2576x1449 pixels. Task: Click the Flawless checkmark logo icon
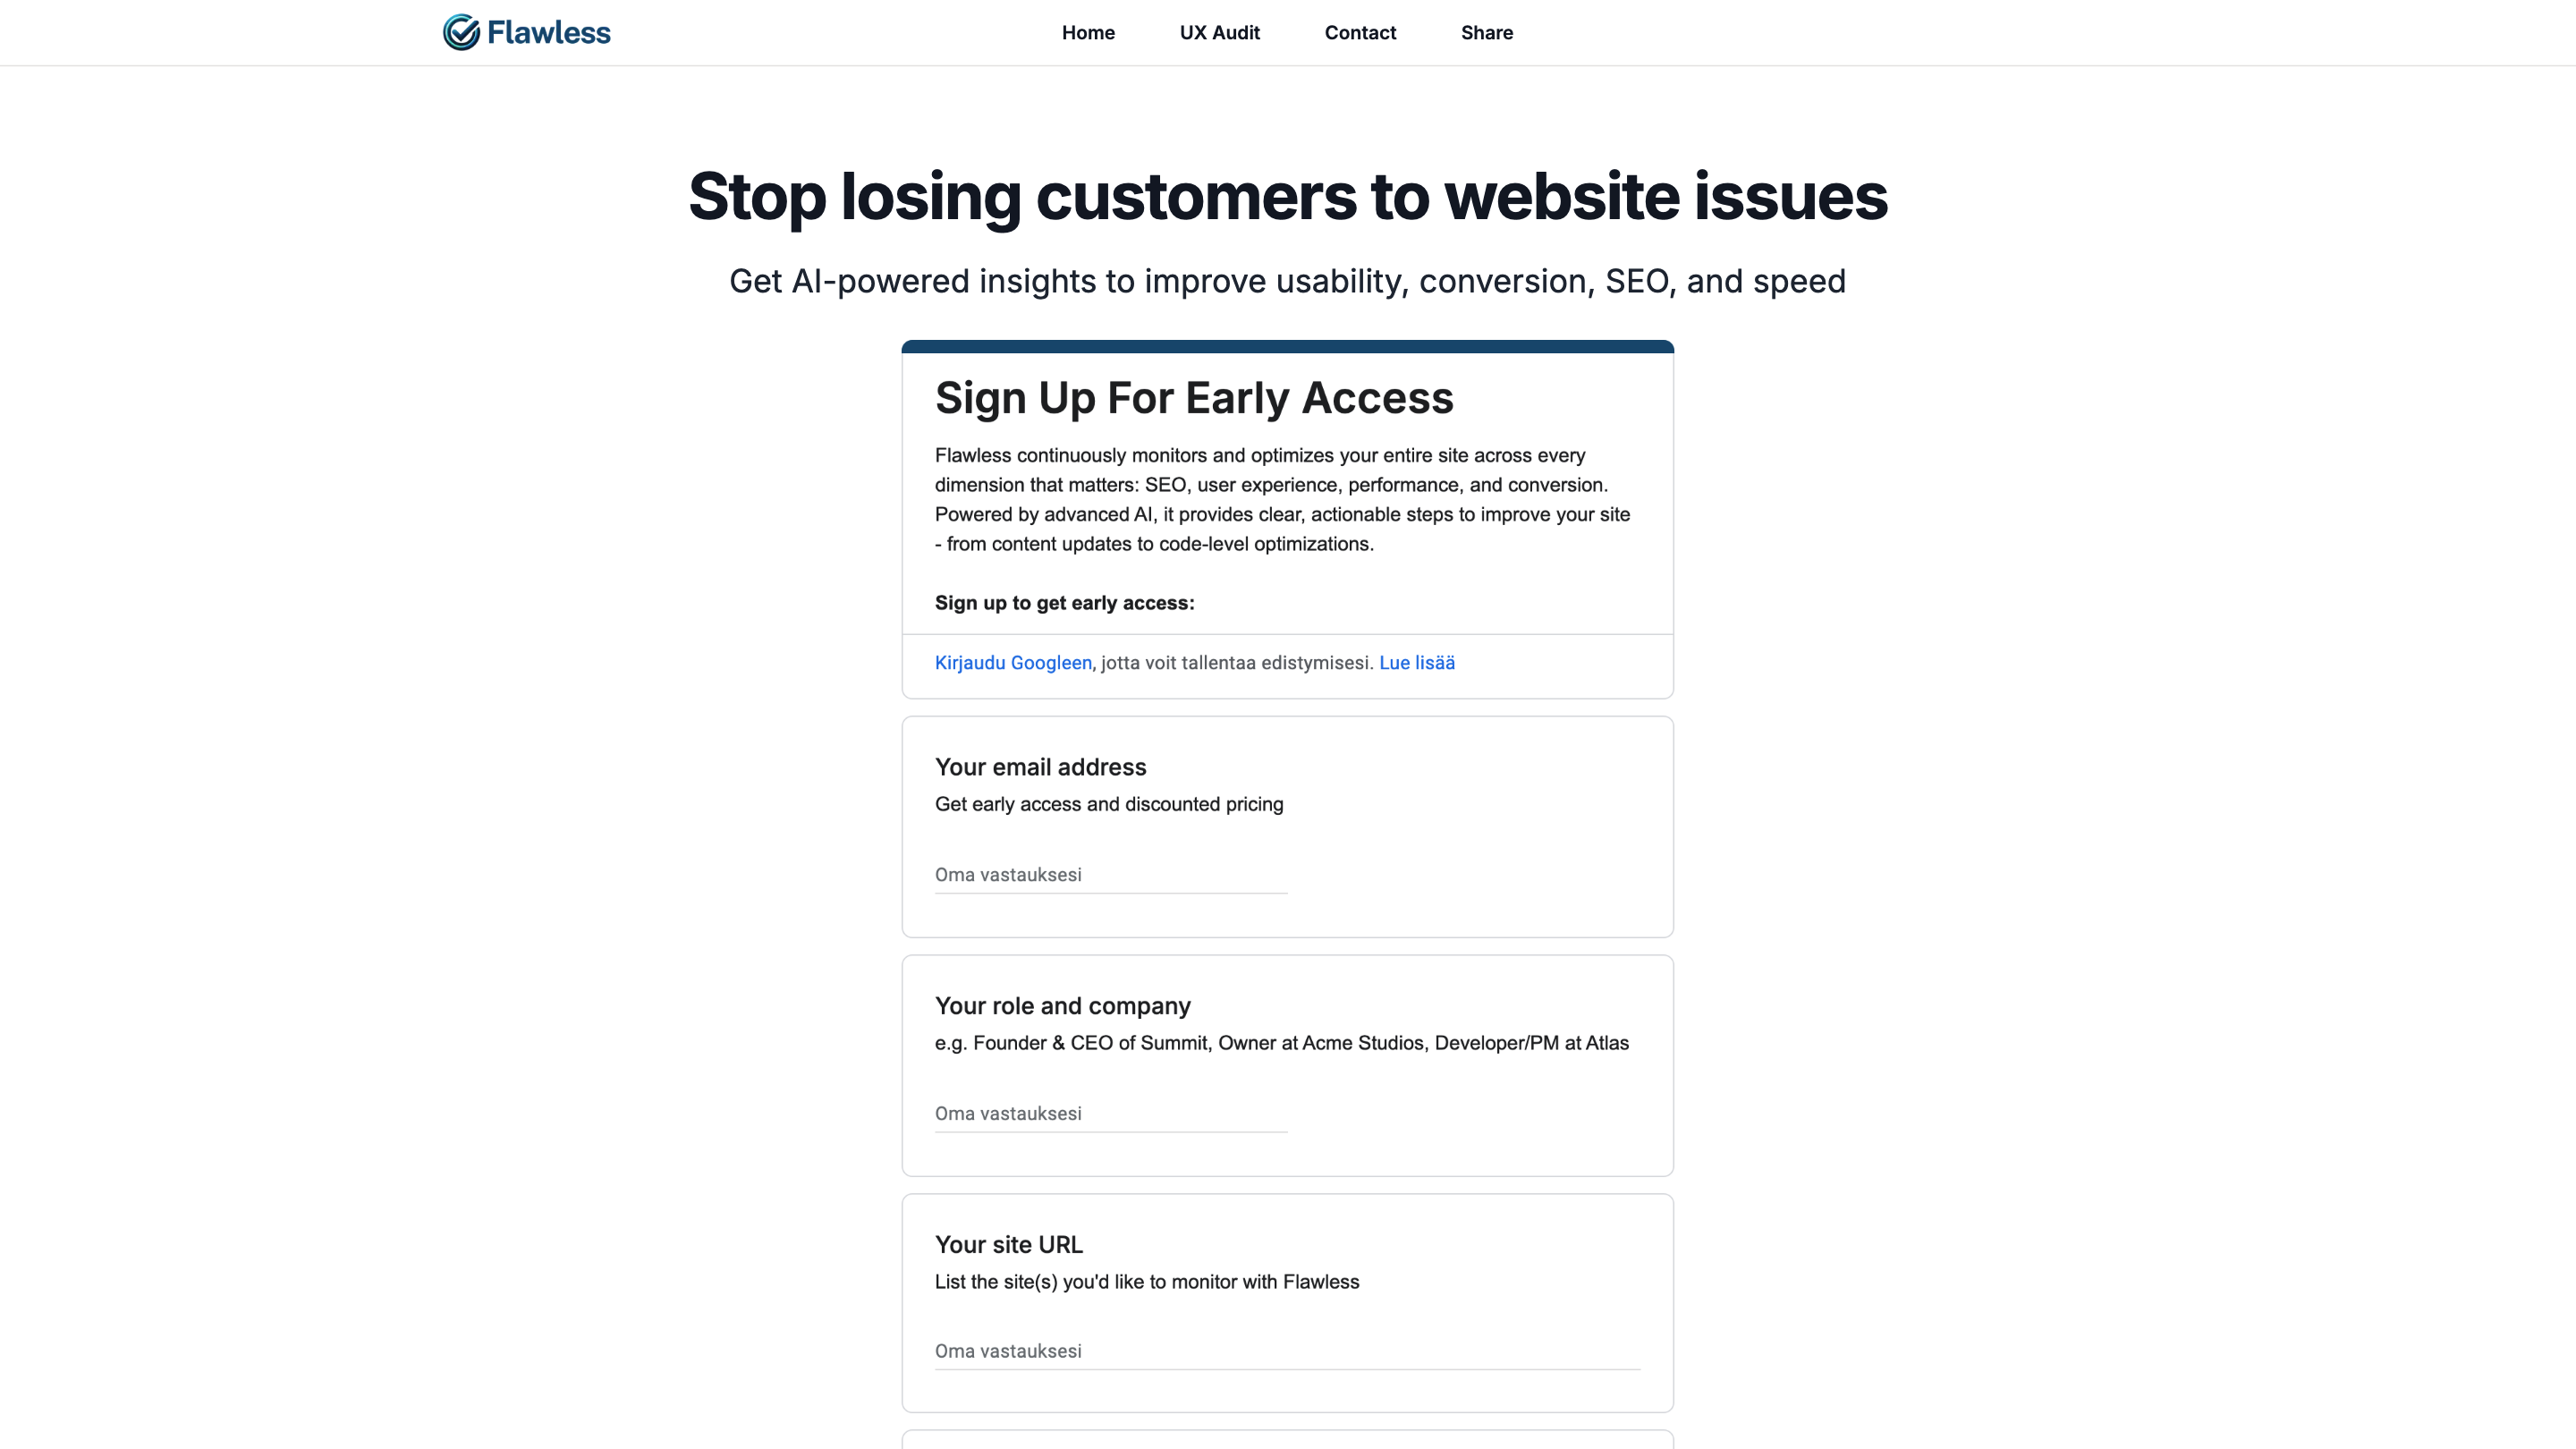point(461,32)
